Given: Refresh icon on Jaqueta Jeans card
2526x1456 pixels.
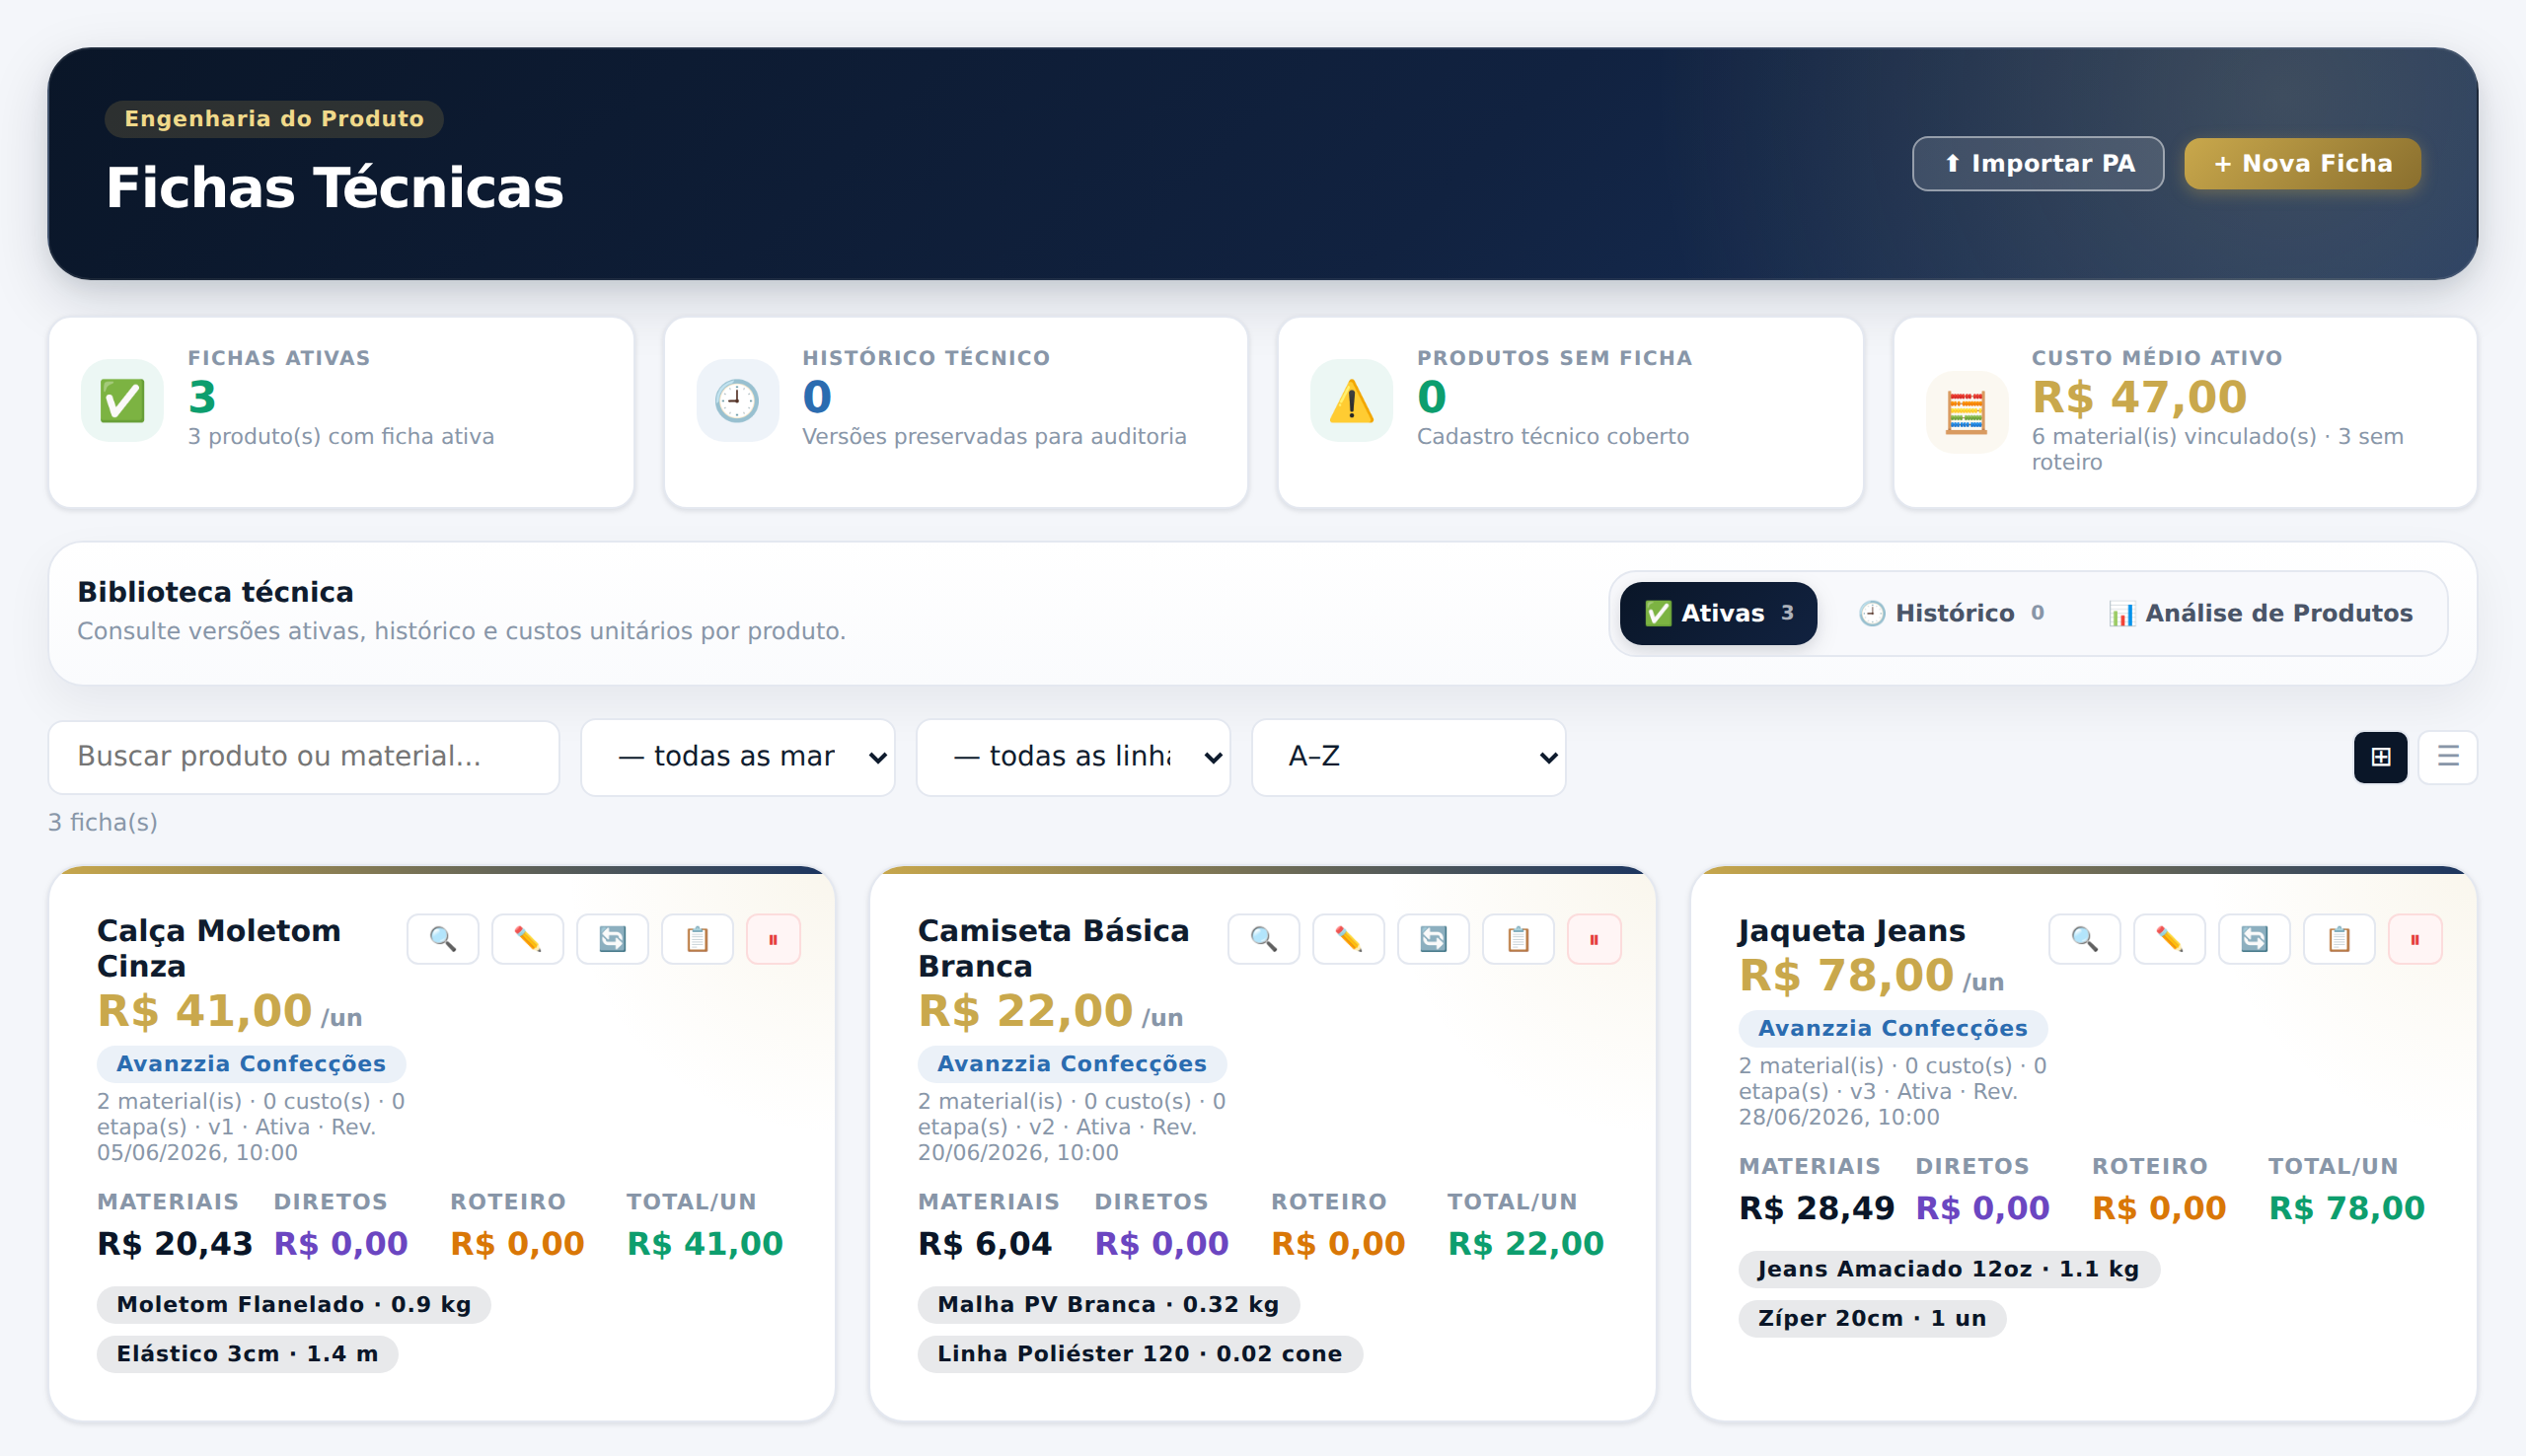Looking at the screenshot, I should pyautogui.click(x=2254, y=939).
